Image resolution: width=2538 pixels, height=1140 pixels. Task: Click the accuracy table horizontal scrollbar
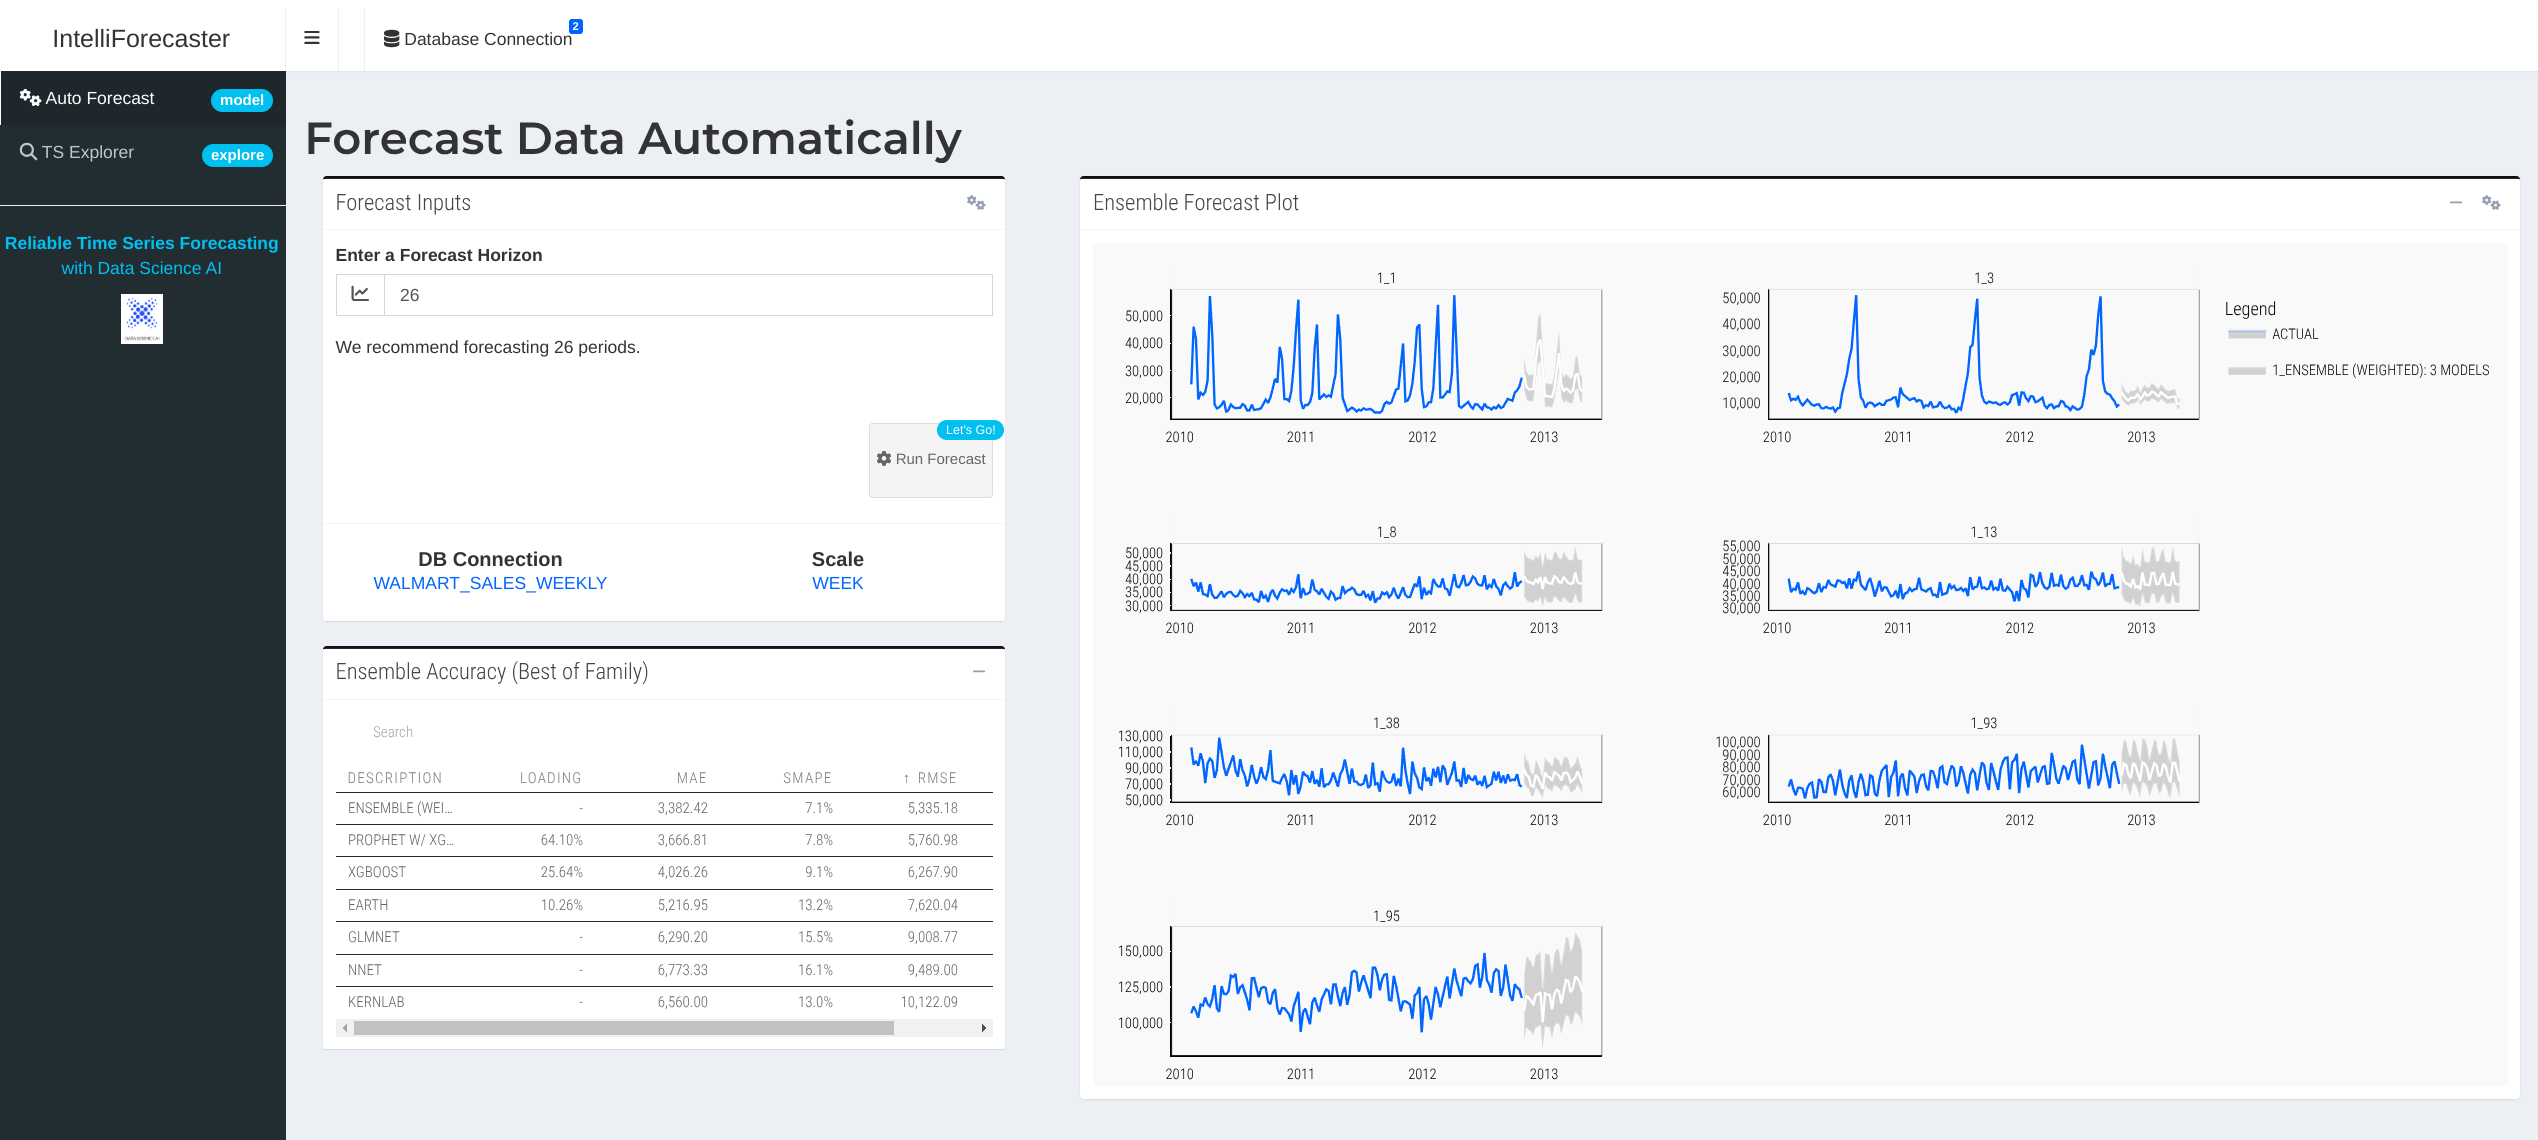click(623, 1028)
